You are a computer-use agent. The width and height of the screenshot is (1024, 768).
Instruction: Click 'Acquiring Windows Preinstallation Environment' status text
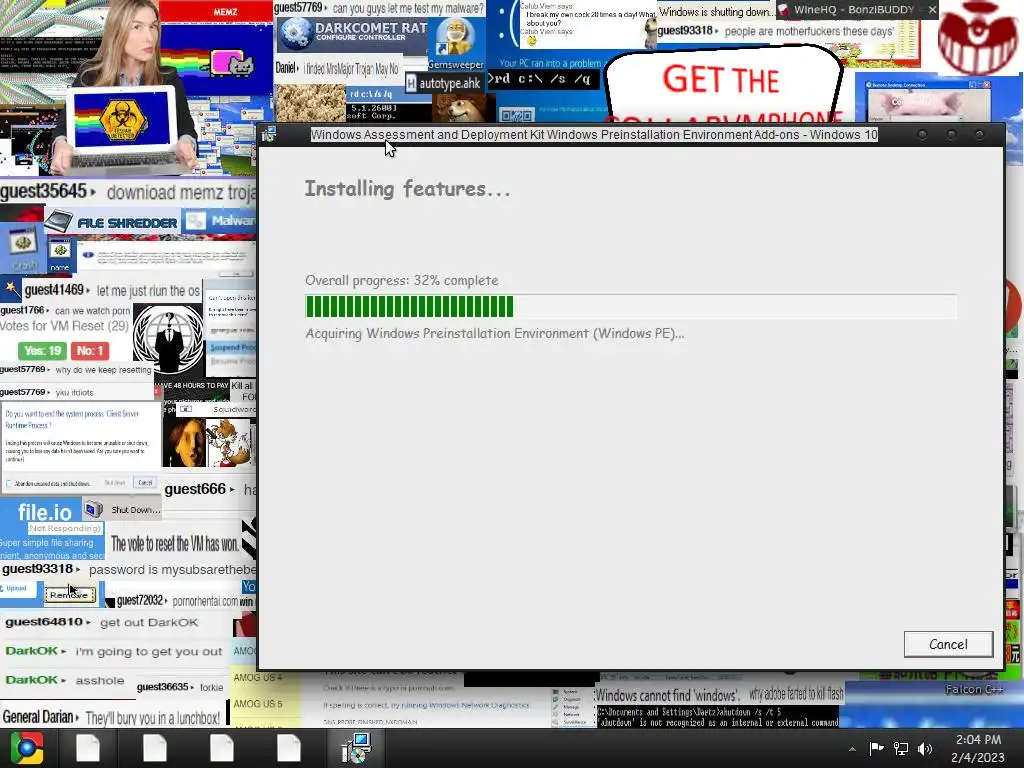point(495,334)
